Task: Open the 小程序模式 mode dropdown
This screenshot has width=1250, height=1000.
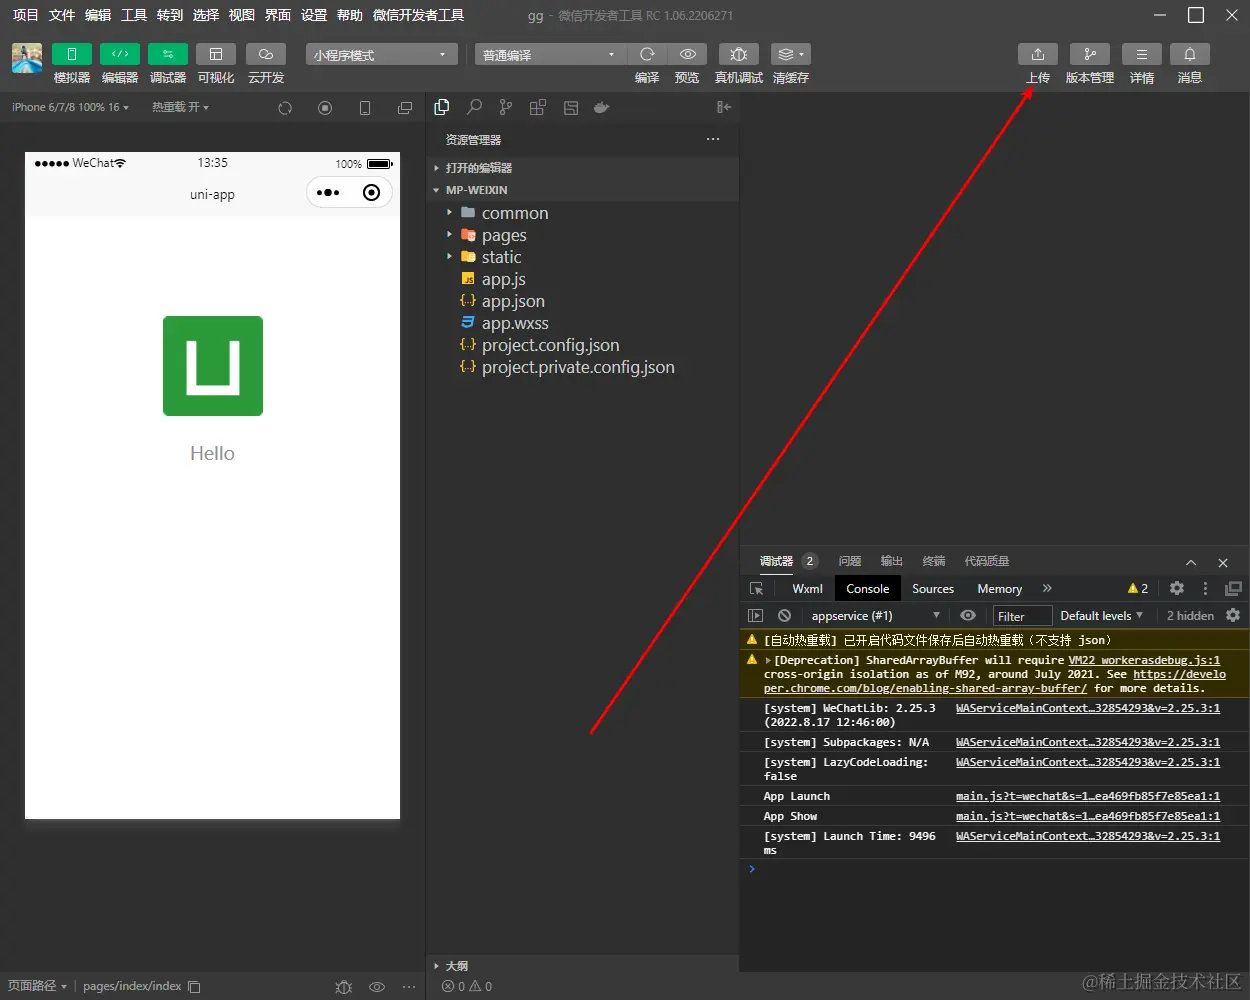Action: tap(382, 54)
